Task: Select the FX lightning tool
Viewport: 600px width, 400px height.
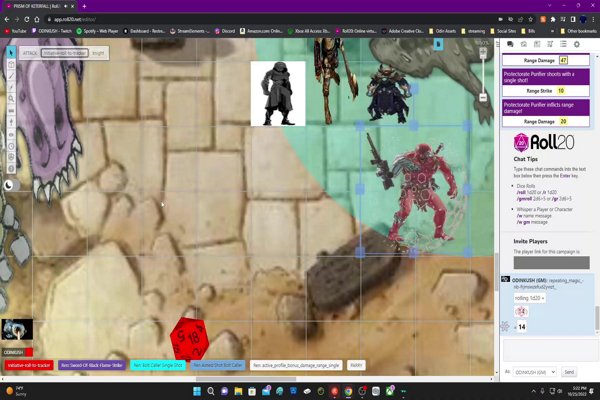Action: 11,87
